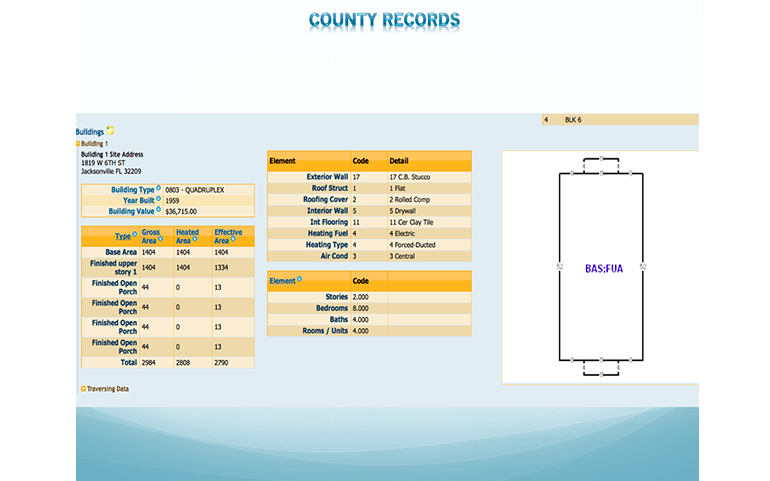Select the Heating Type row
The width and height of the screenshot is (770, 481).
(368, 244)
